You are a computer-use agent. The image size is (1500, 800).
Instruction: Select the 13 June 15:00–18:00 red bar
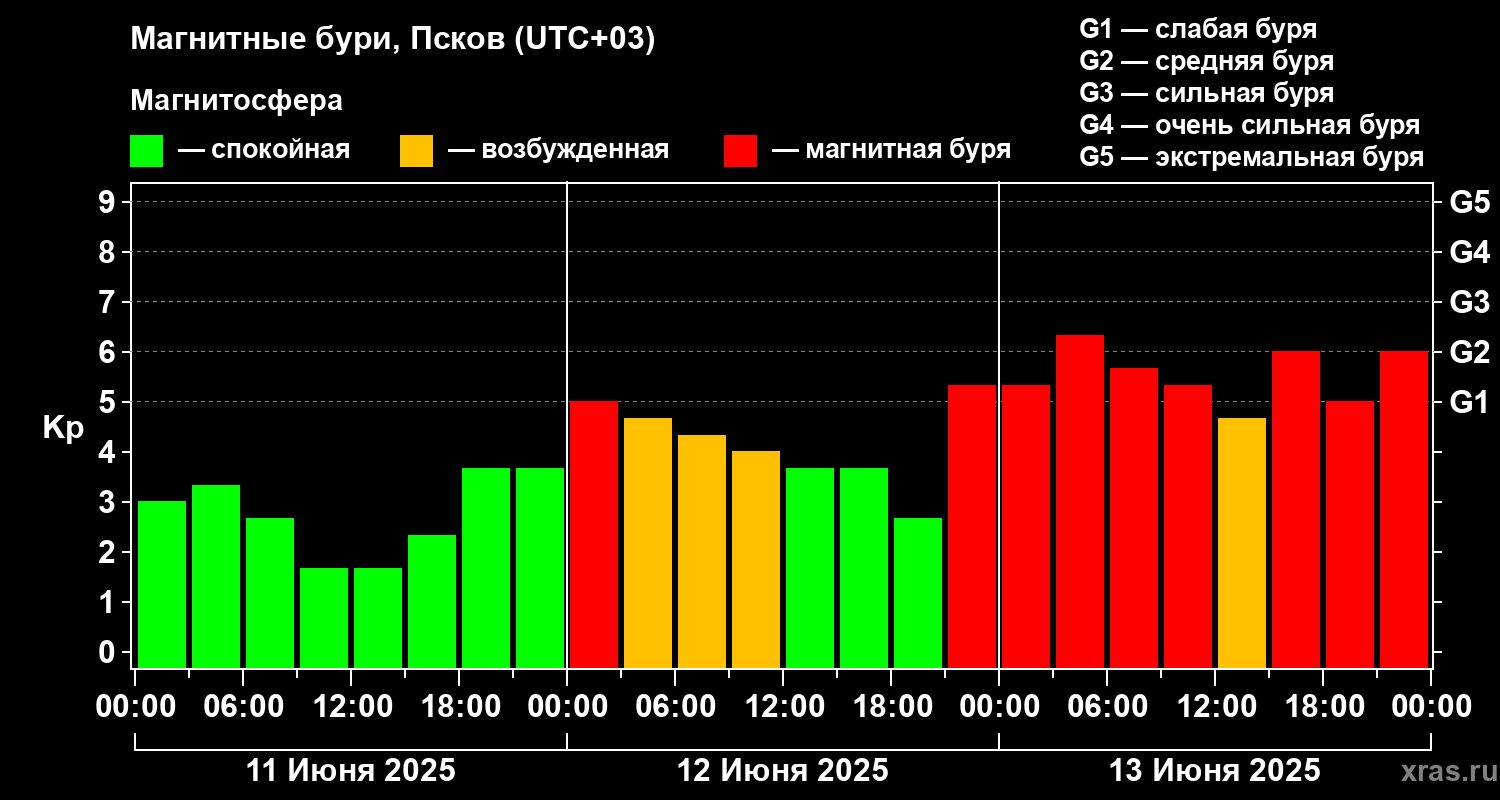pos(1296,509)
